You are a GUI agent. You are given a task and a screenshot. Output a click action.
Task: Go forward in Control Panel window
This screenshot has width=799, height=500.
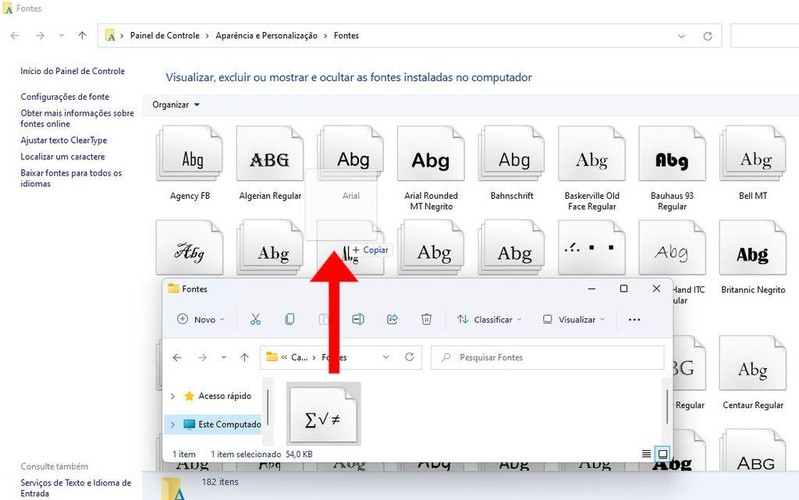[40, 36]
